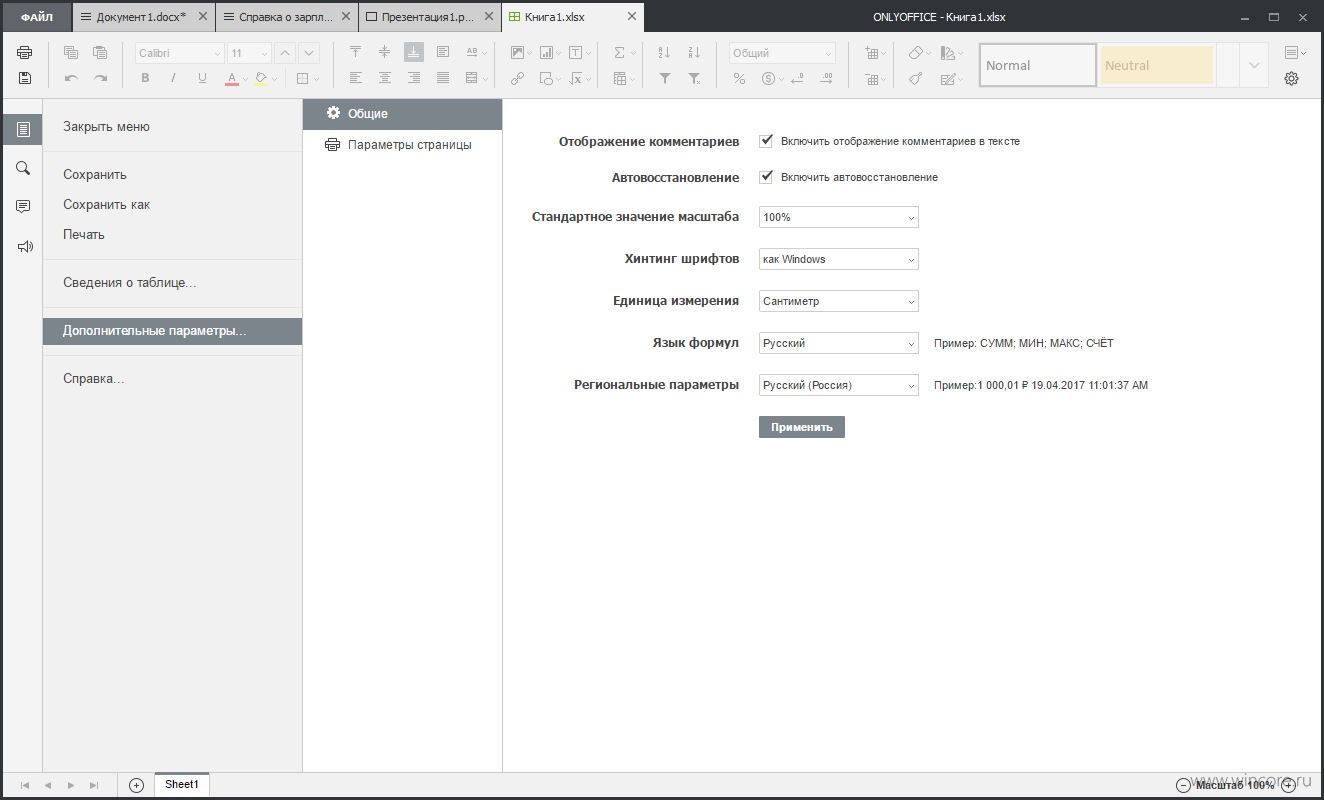The image size is (1324, 800).
Task: Open the search panel in left sidebar
Action: coord(23,168)
